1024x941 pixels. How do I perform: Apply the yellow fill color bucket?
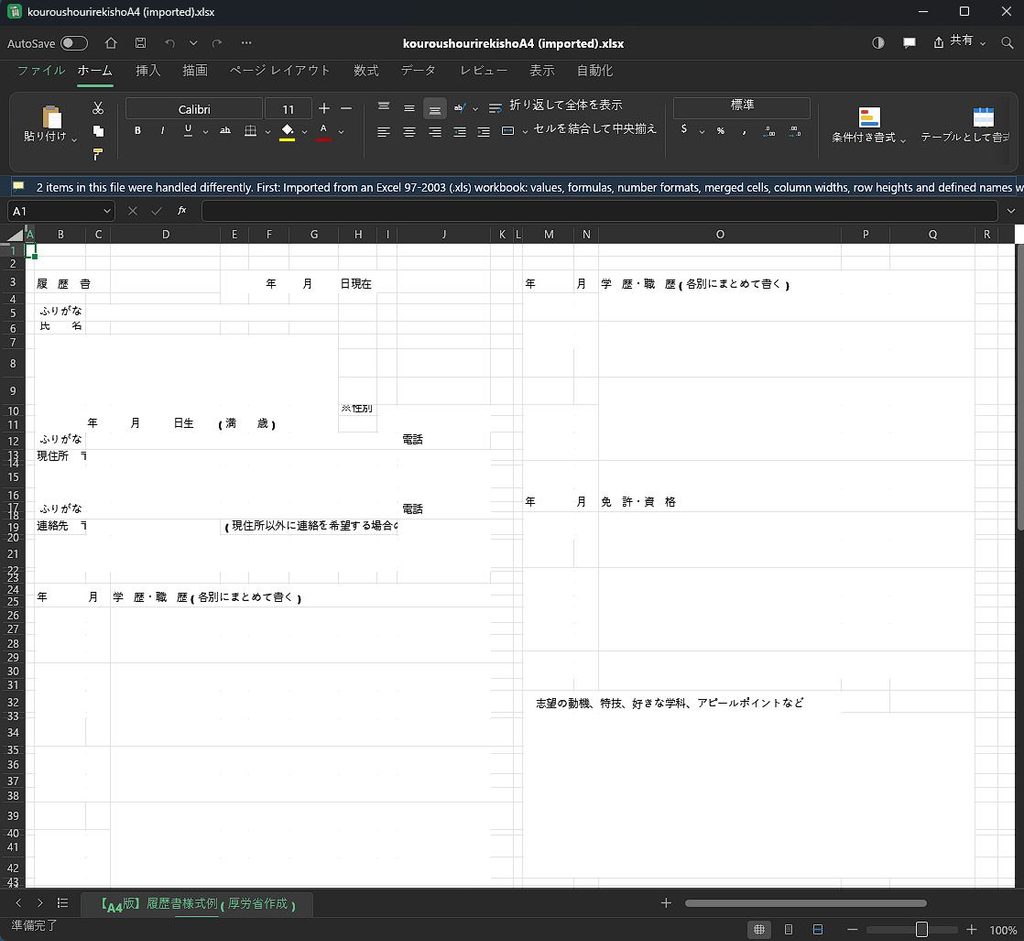pos(287,131)
